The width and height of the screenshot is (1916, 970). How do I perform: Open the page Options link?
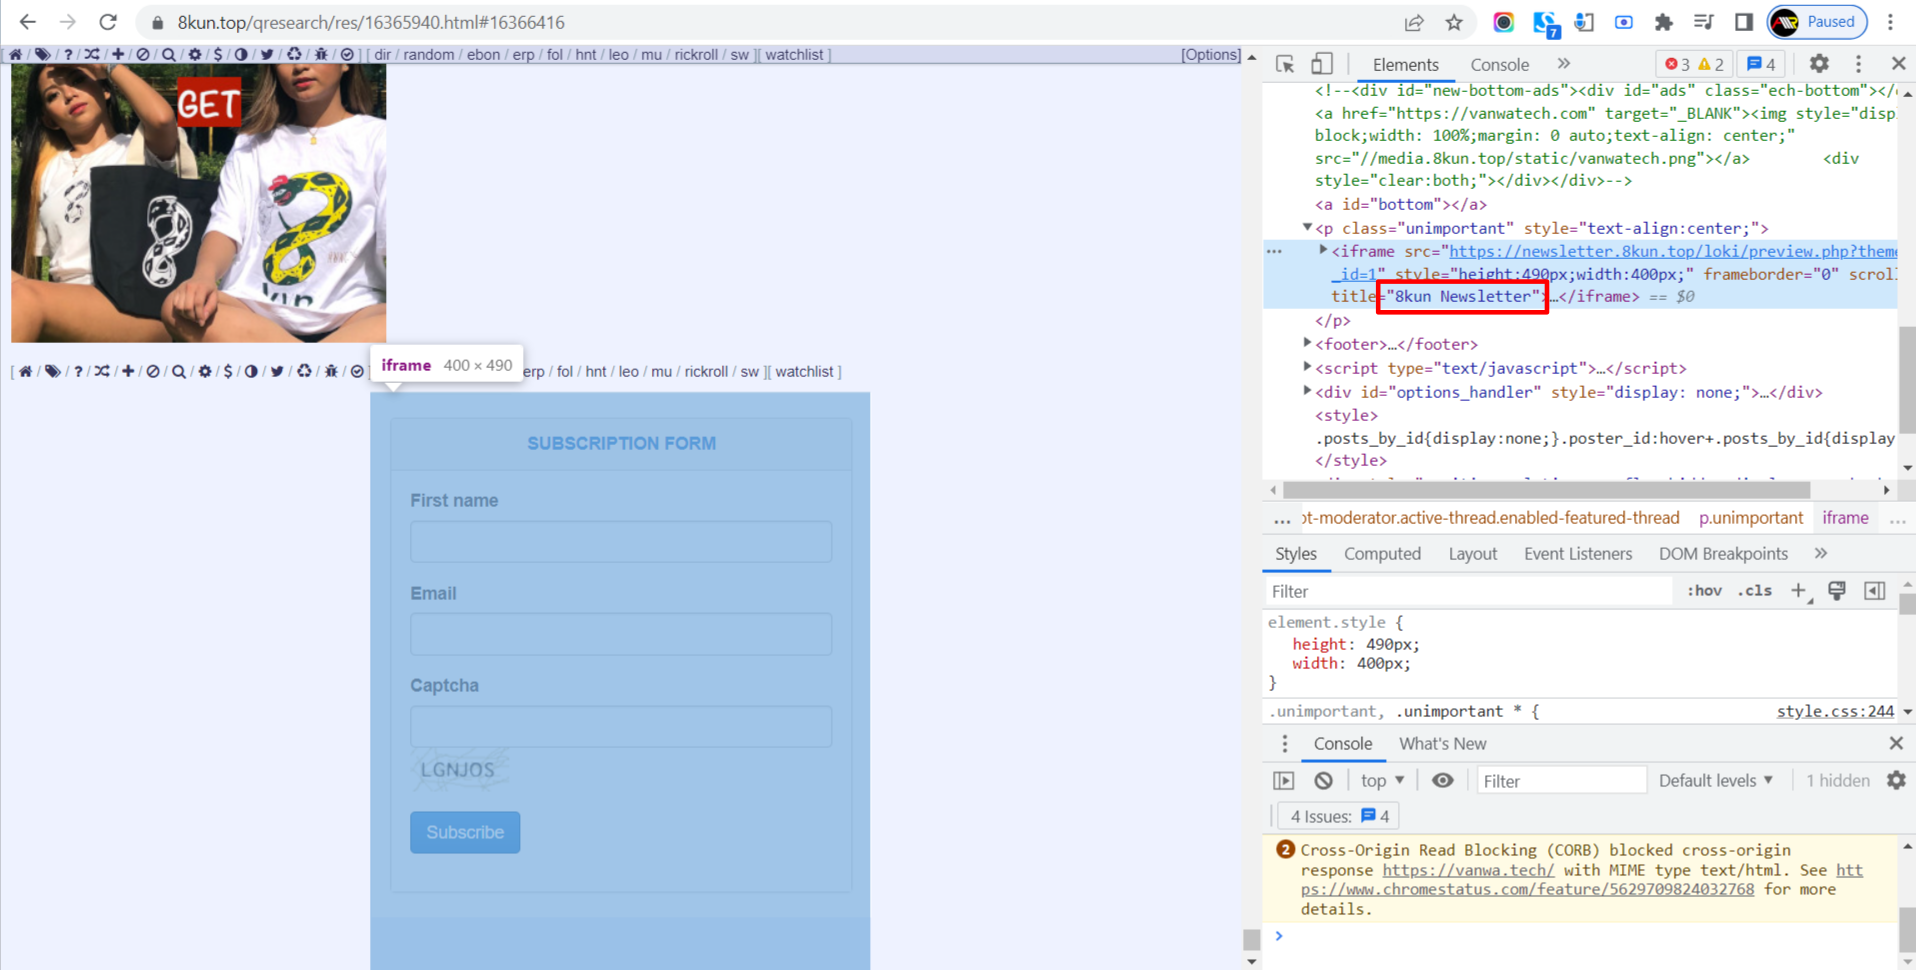tap(1211, 55)
